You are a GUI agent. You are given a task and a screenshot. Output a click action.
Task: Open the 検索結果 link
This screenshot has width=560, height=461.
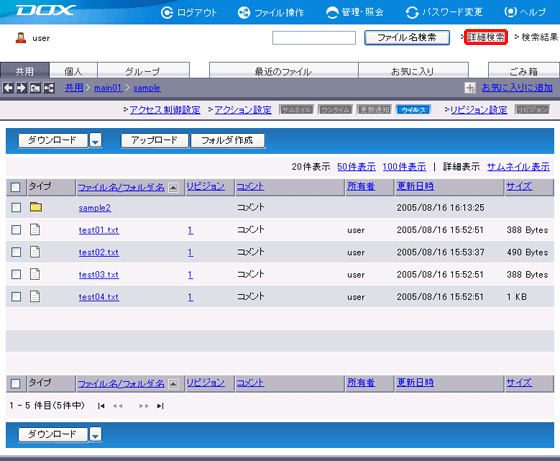tap(539, 37)
